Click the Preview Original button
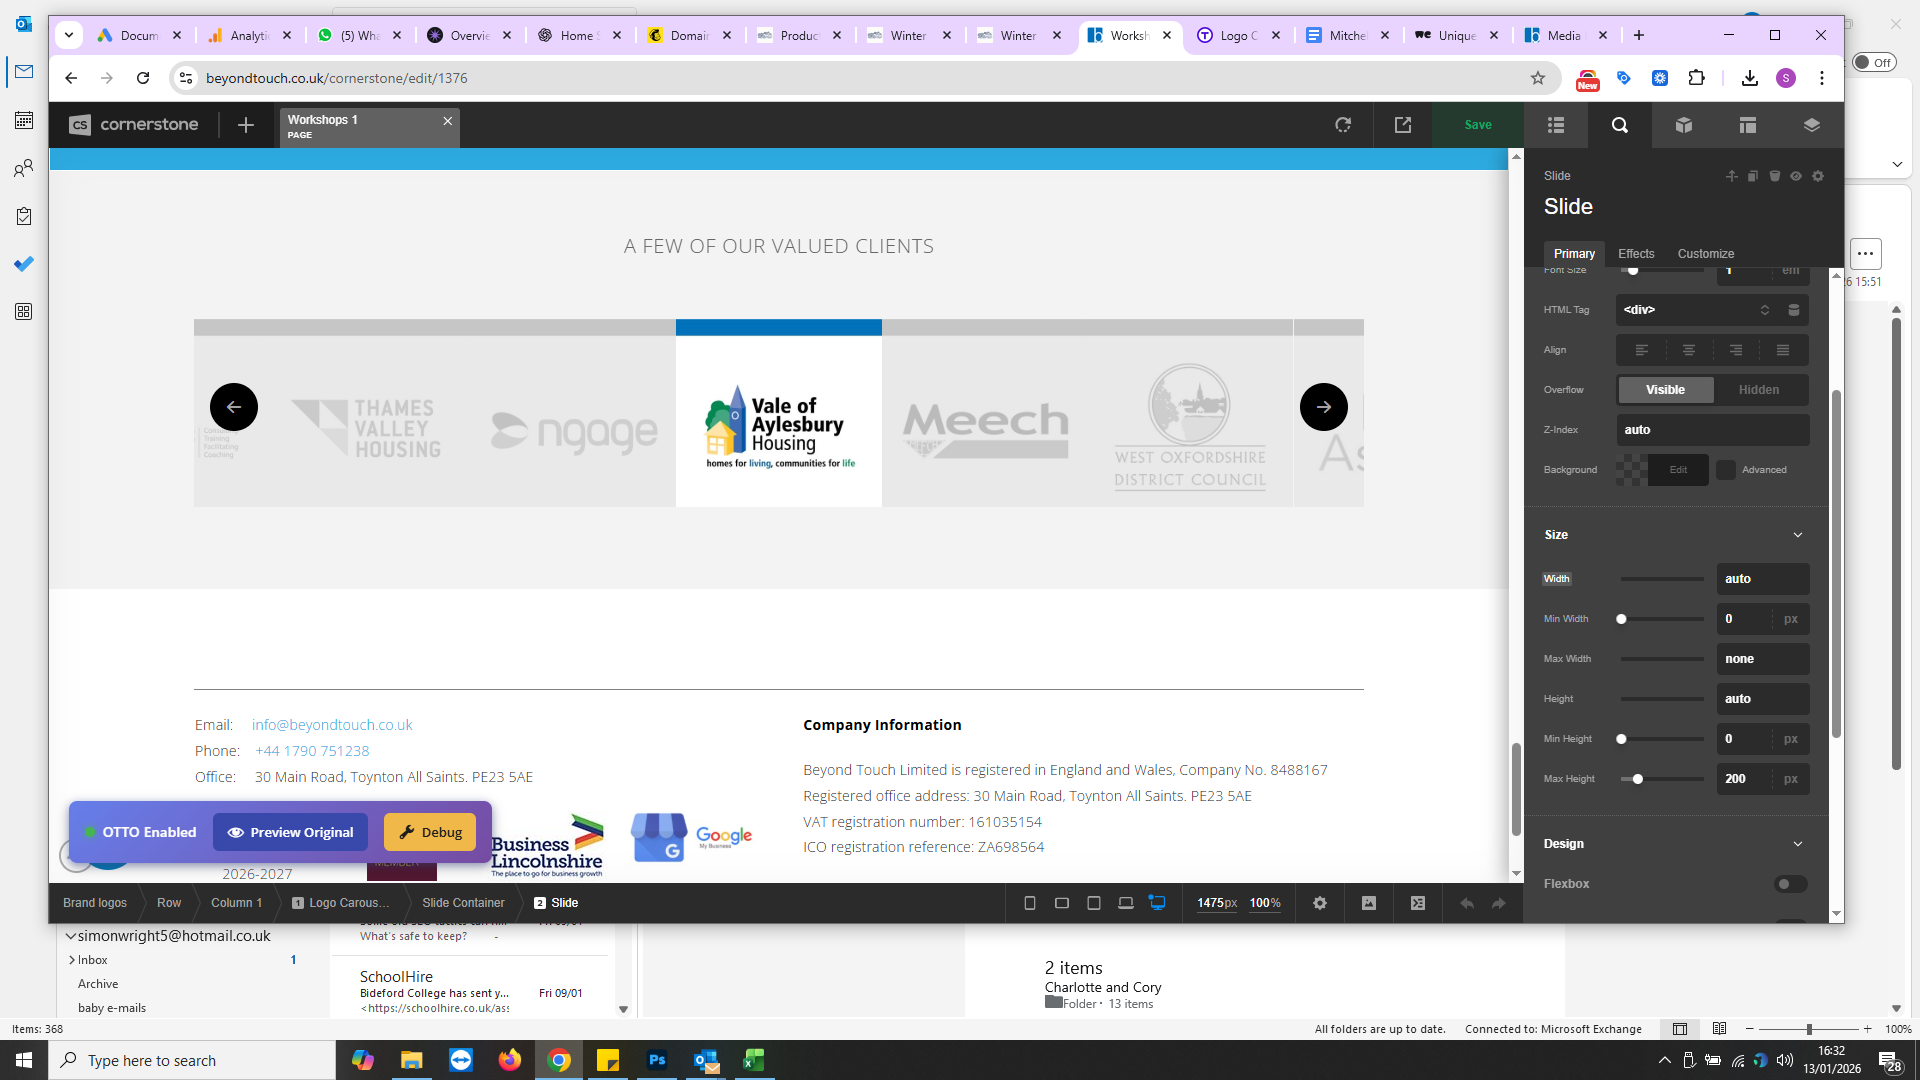The width and height of the screenshot is (1920, 1080). click(290, 832)
